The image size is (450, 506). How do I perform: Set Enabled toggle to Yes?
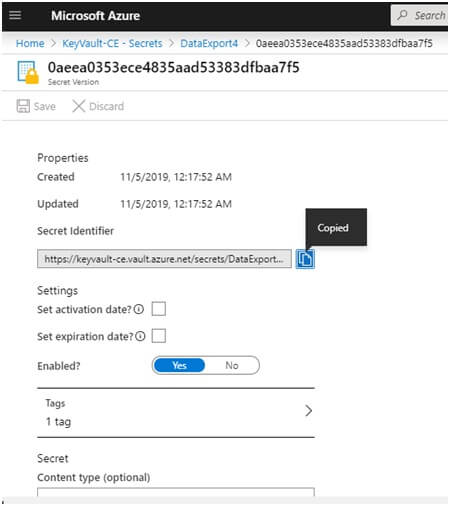[180, 365]
